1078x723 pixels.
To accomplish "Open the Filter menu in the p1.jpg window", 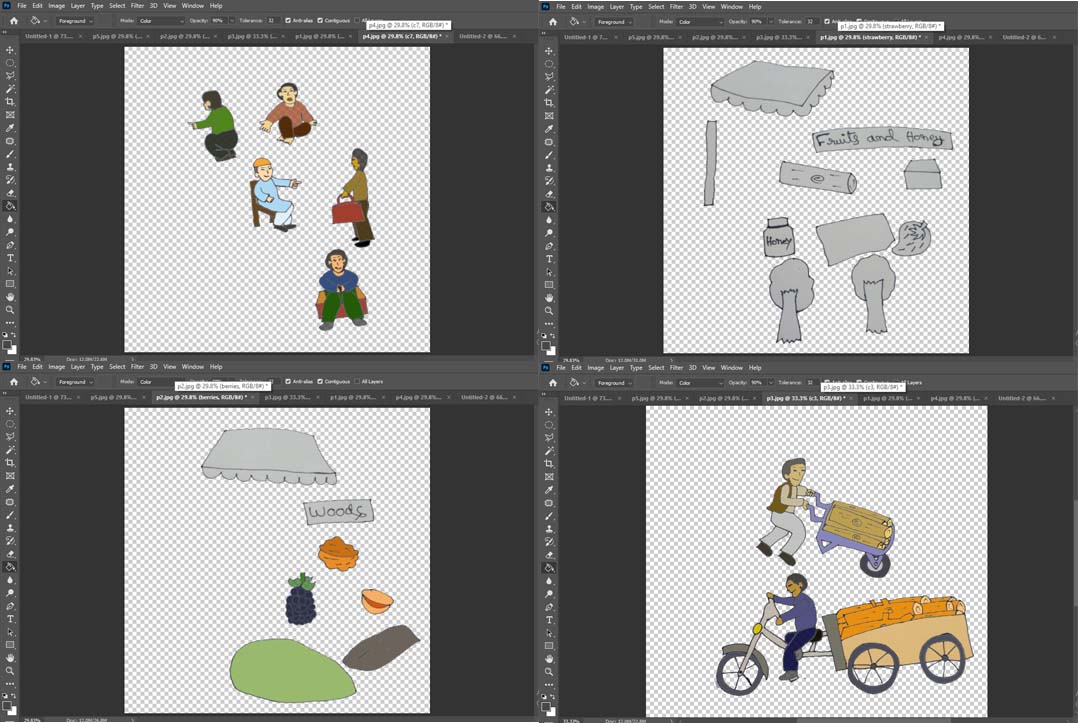I will [x=676, y=6].
